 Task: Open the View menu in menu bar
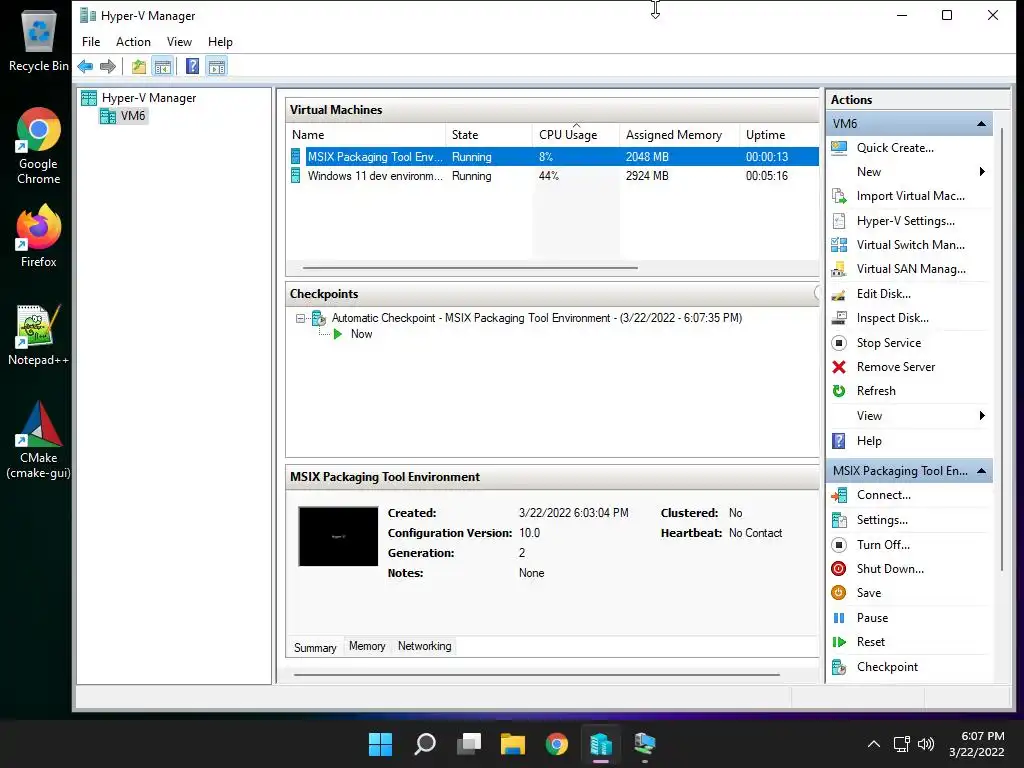pyautogui.click(x=179, y=42)
